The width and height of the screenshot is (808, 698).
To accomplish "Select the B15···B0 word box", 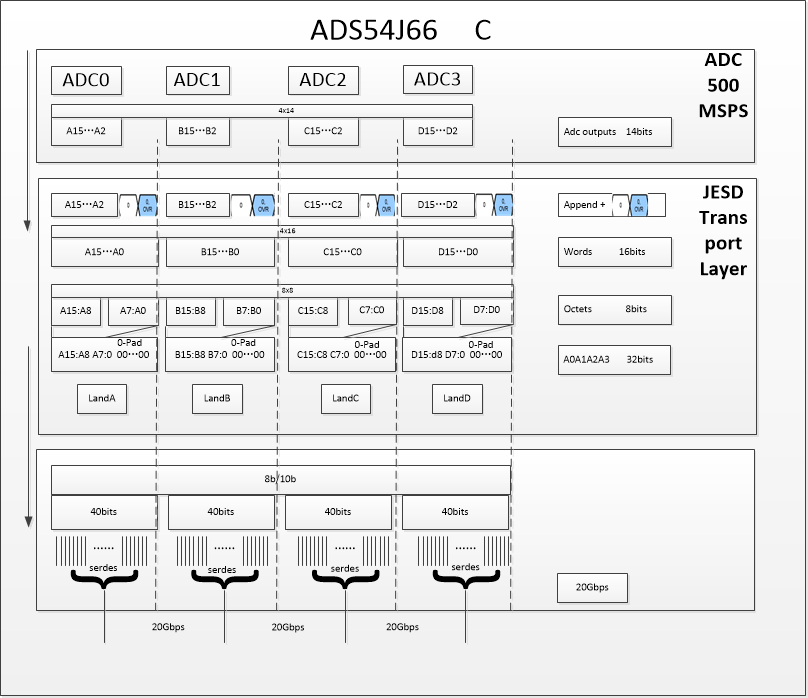I will click(x=220, y=252).
